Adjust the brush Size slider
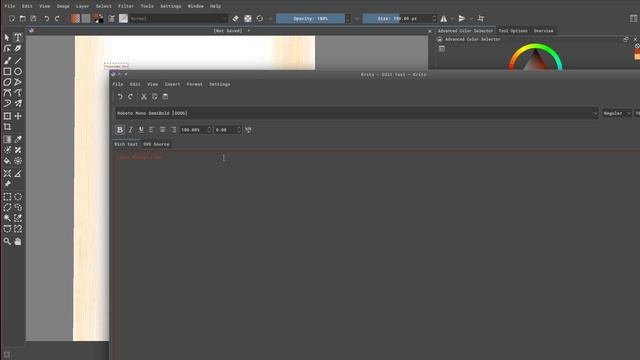 pyautogui.click(x=397, y=18)
